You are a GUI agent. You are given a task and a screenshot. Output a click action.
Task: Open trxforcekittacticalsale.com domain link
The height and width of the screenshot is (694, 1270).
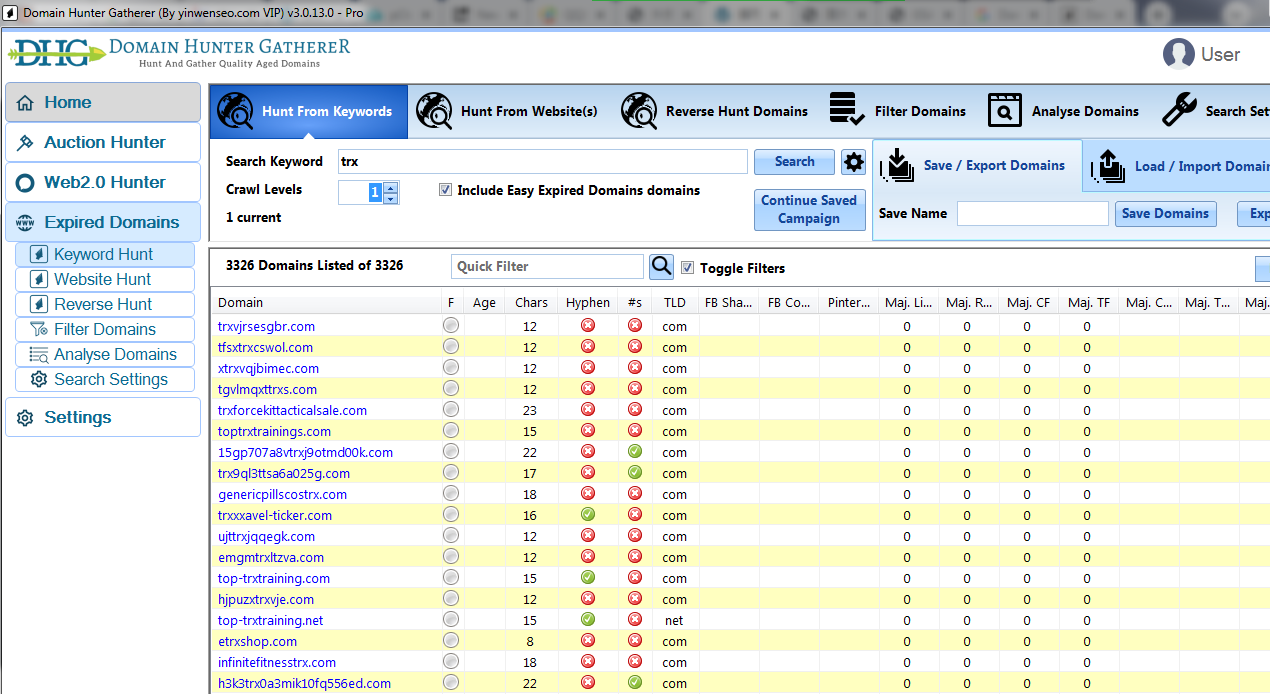[292, 410]
